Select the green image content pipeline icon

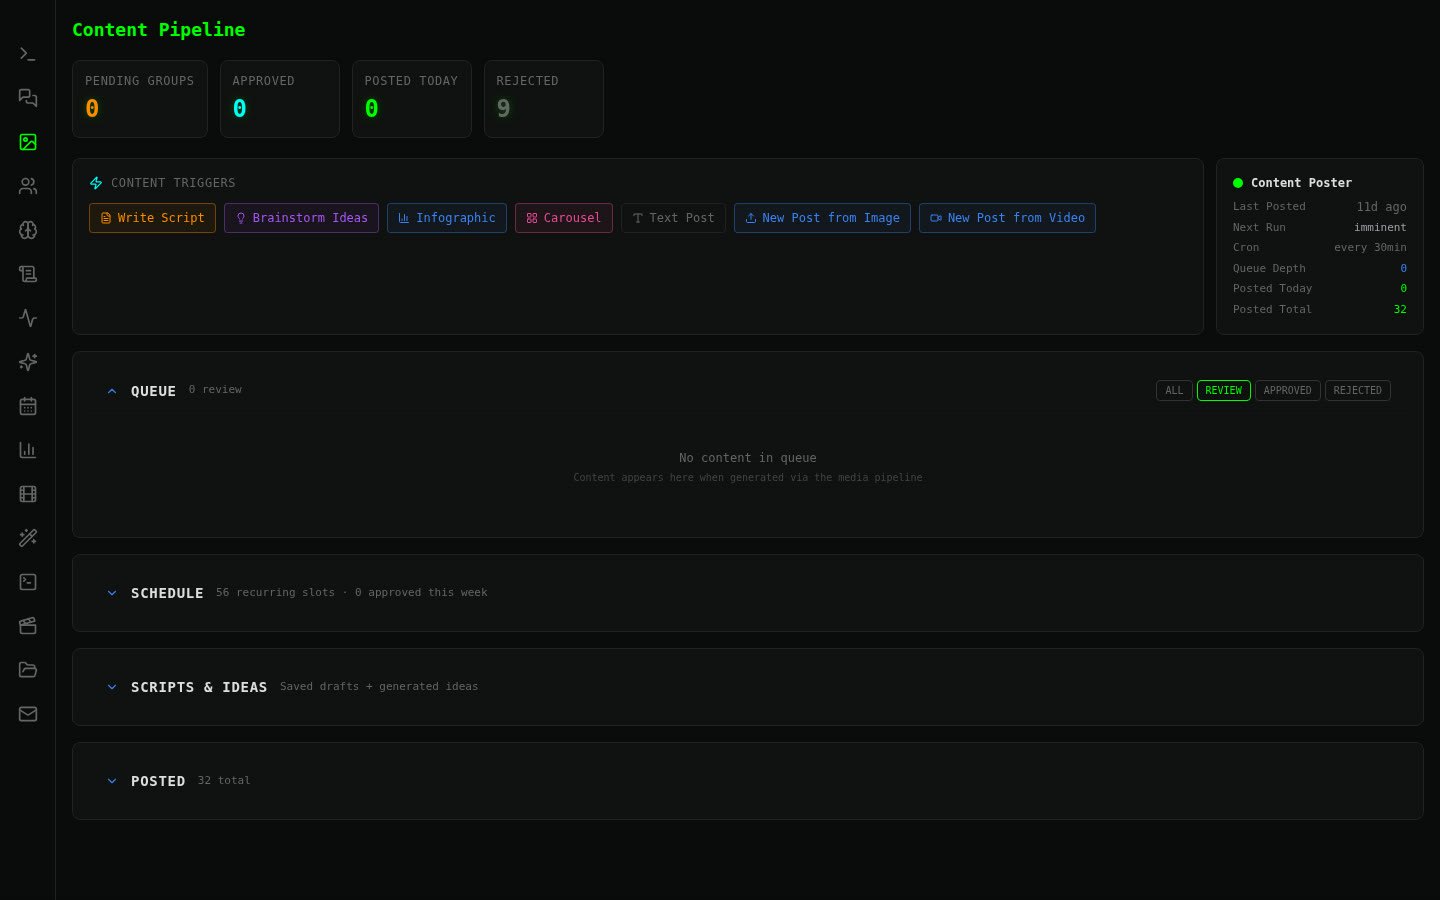[28, 142]
